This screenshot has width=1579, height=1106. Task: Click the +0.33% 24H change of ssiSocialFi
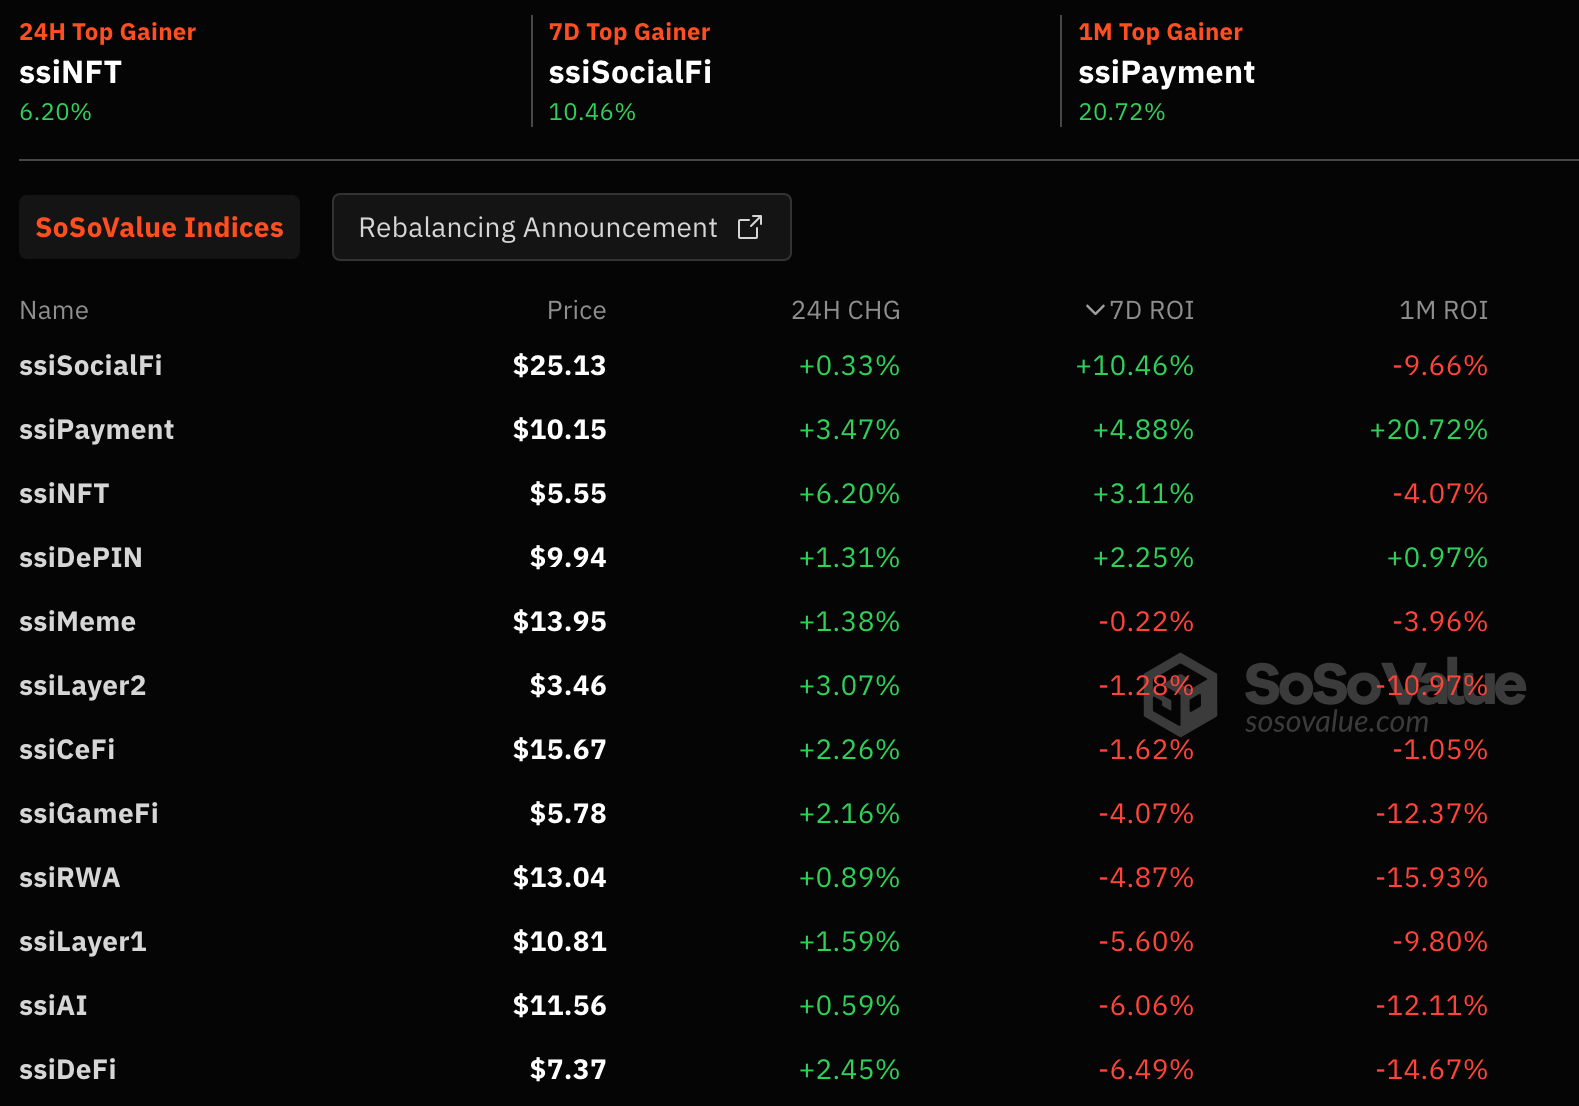coord(849,365)
